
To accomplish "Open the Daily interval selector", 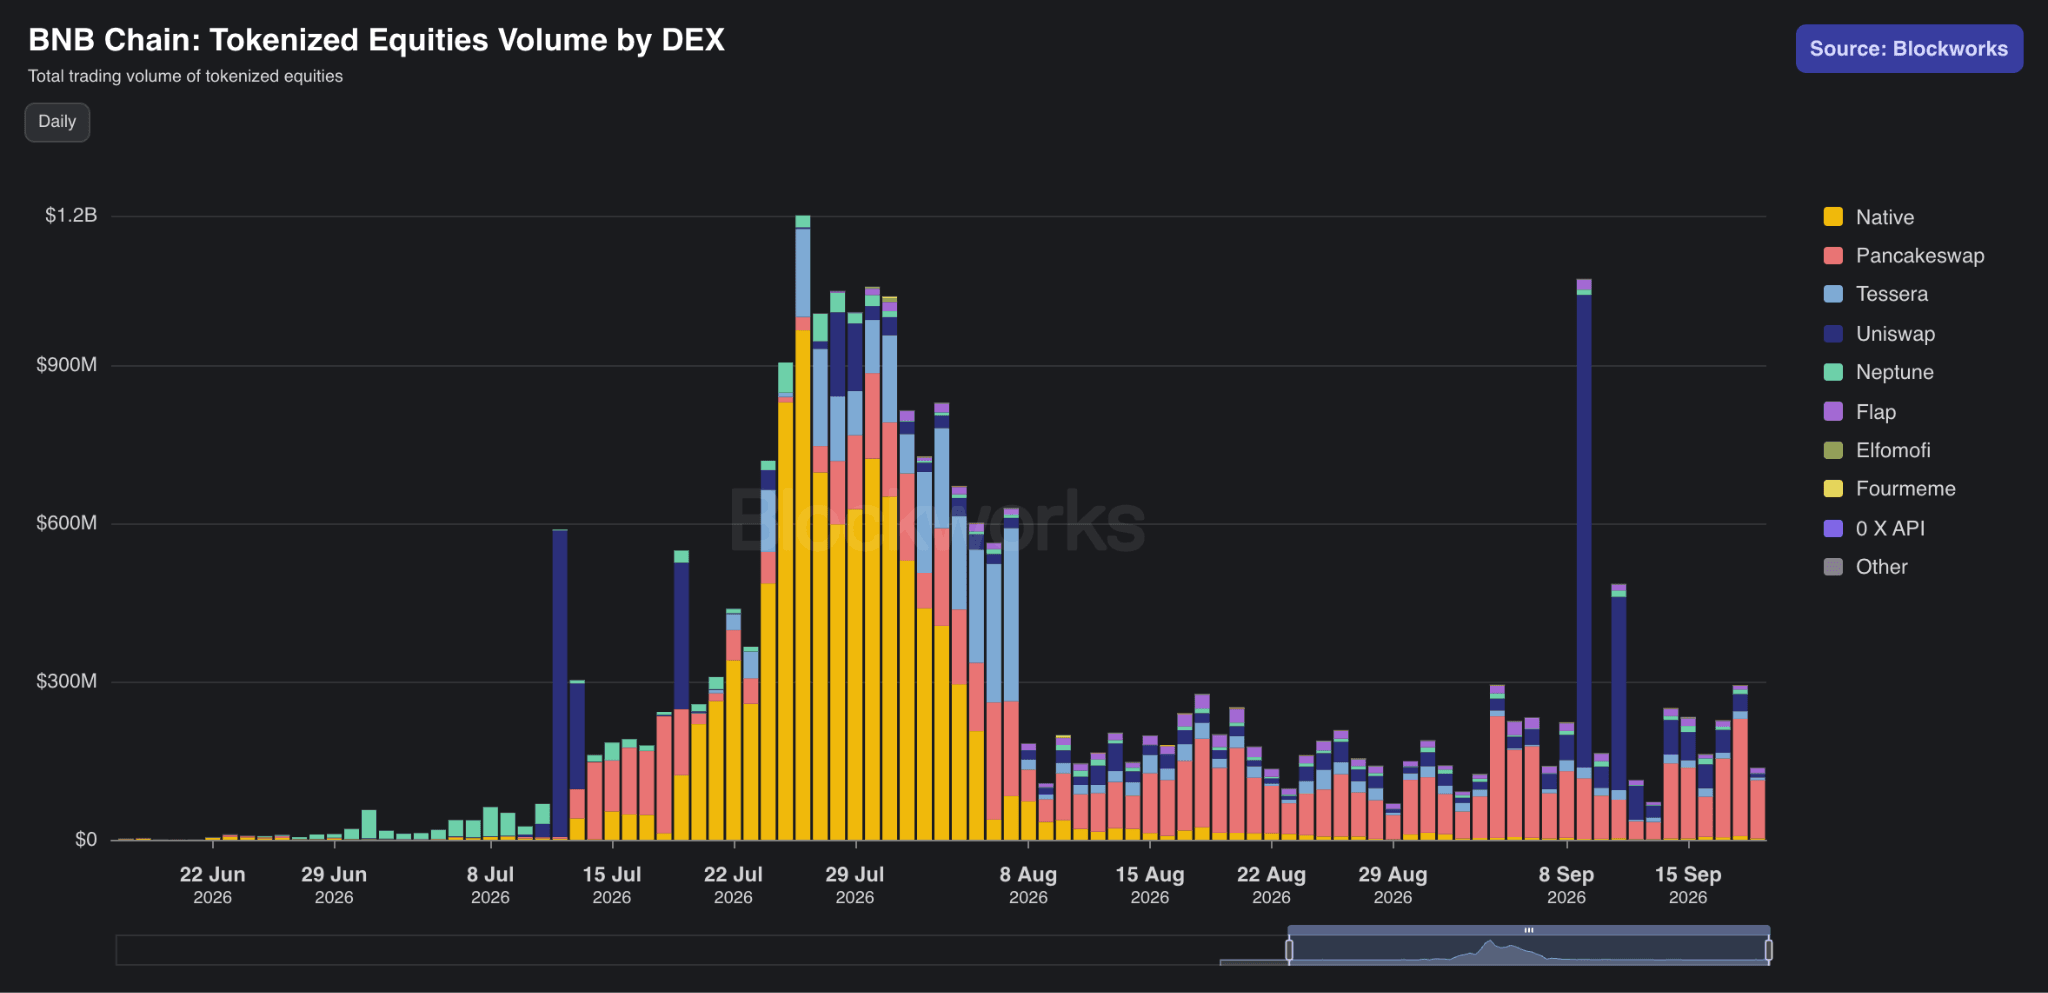I will pyautogui.click(x=57, y=122).
